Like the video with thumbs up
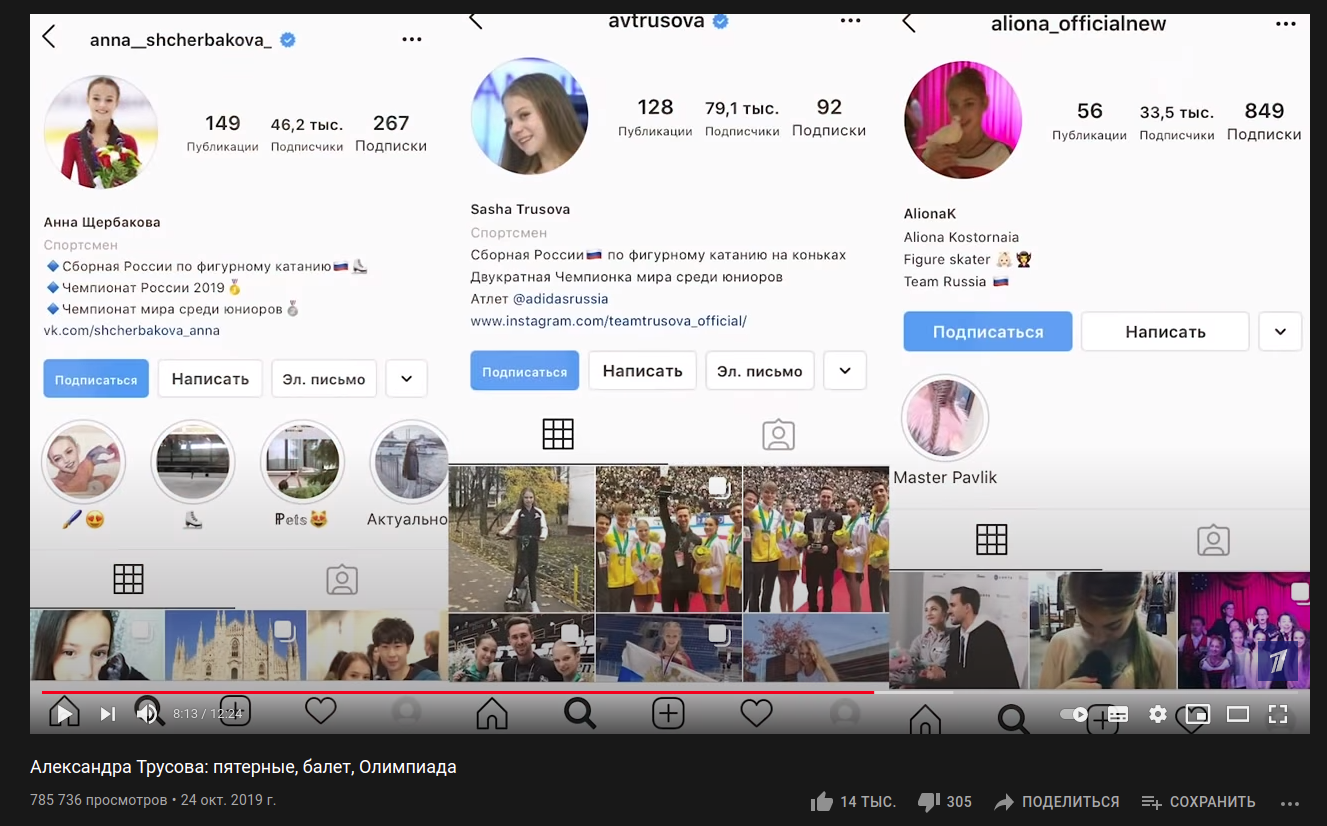 click(x=823, y=801)
